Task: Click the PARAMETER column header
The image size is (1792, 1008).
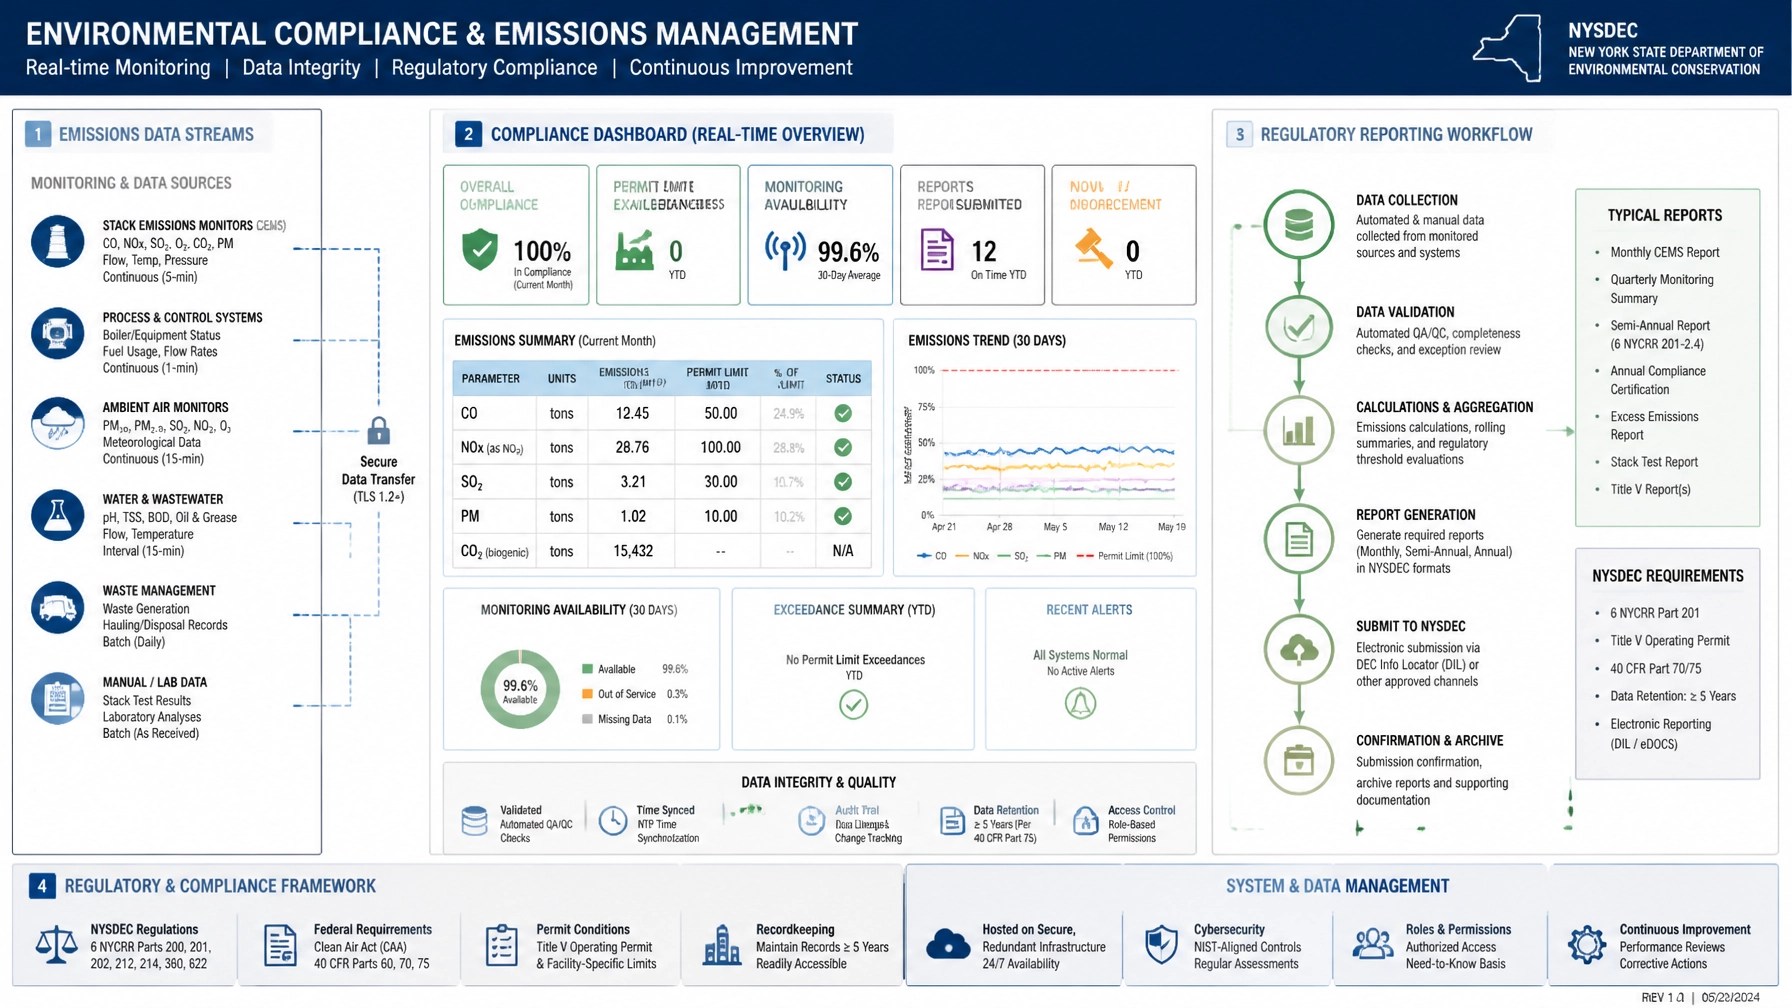Action: click(490, 379)
